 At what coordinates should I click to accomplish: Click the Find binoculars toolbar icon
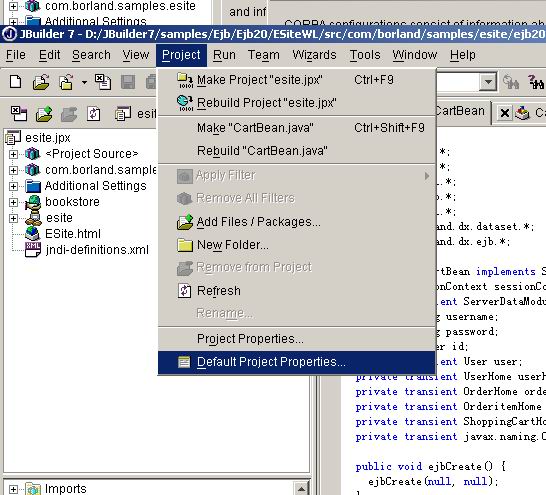coord(510,82)
